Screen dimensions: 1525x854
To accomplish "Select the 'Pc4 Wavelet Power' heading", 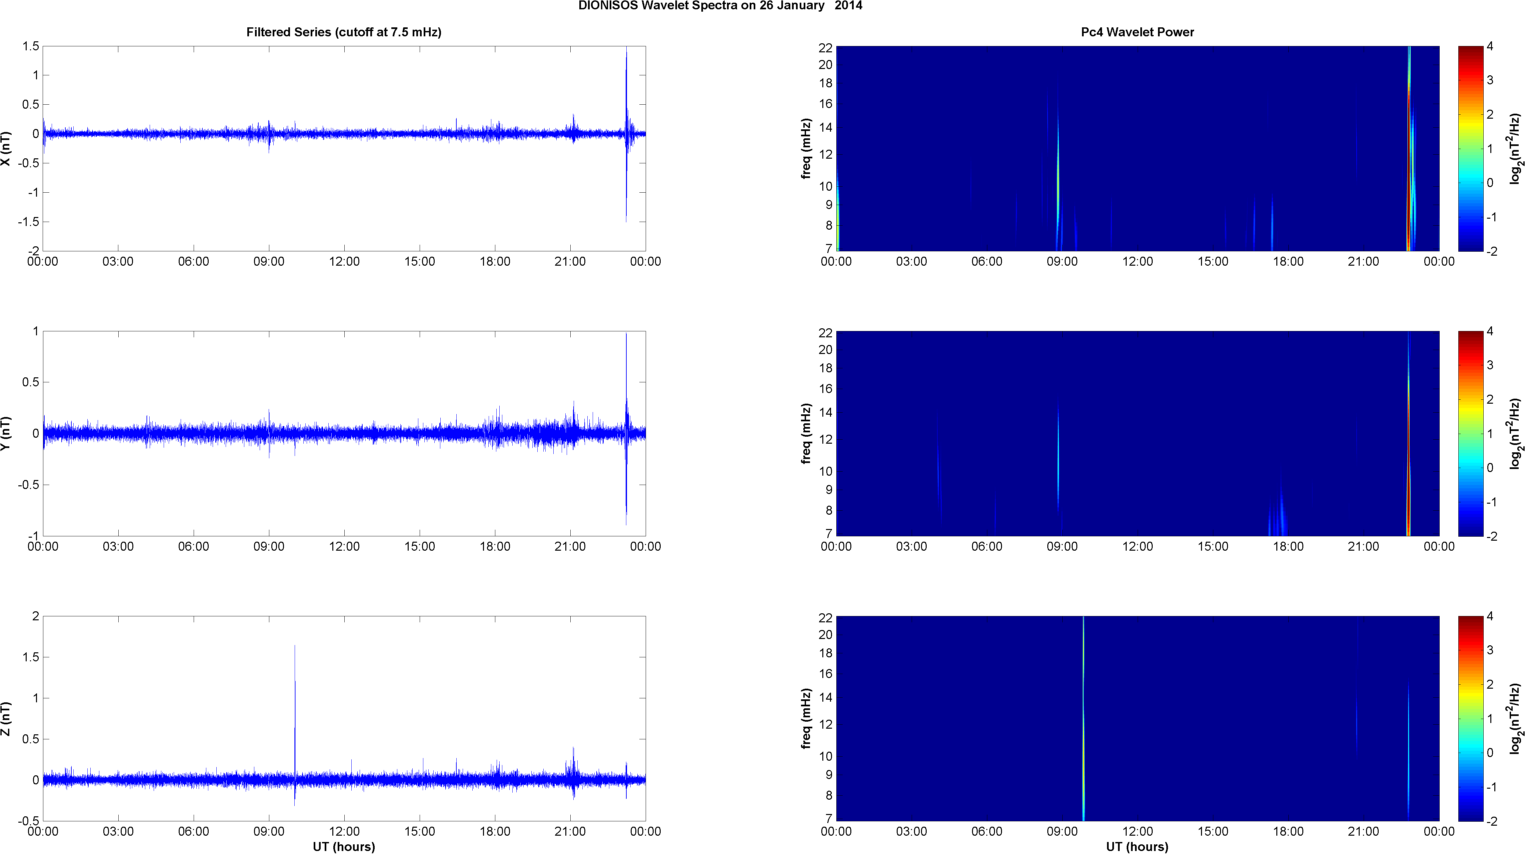I will [x=1137, y=32].
